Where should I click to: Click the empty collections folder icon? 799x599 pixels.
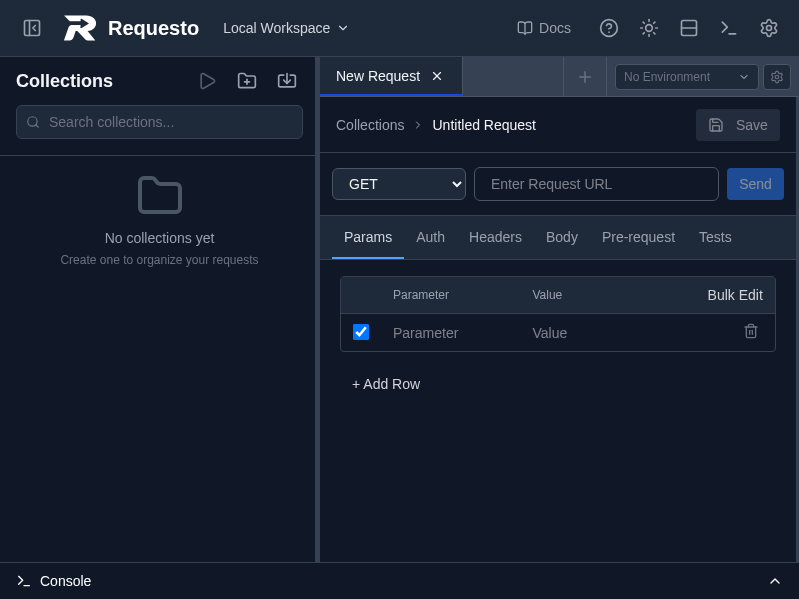click(x=159, y=196)
